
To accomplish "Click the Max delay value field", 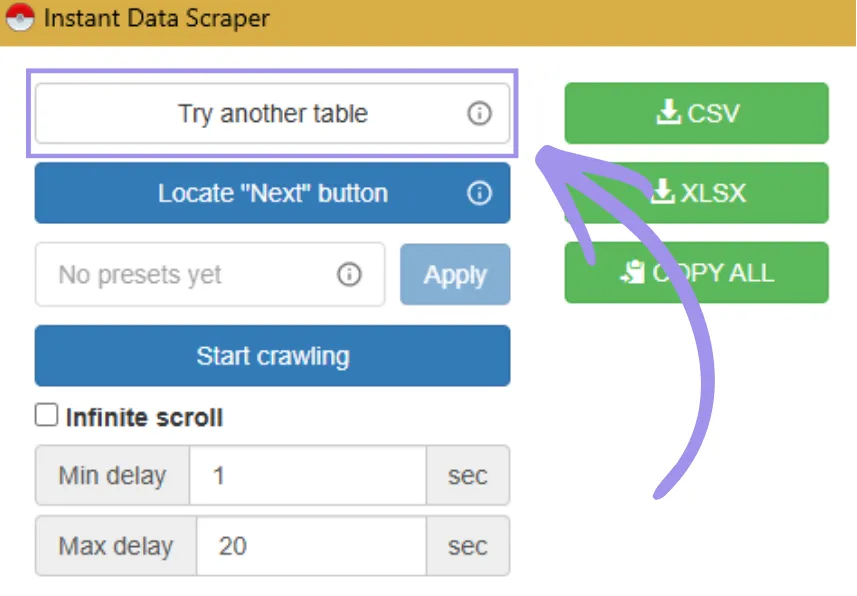I will pos(311,546).
